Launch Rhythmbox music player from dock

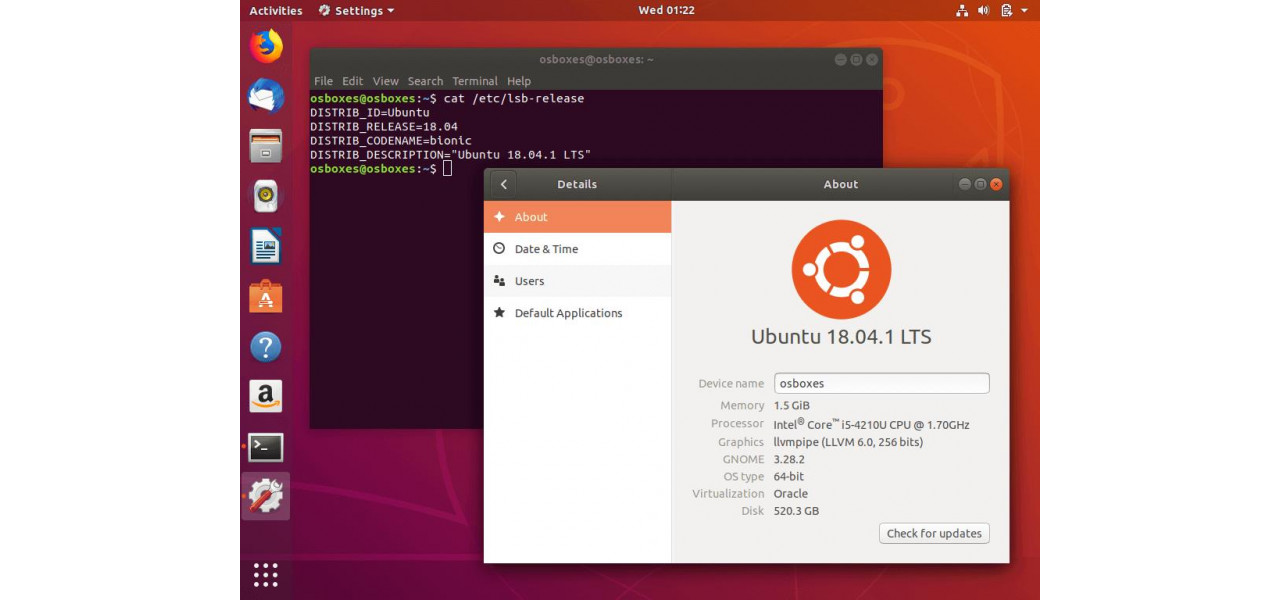(266, 196)
